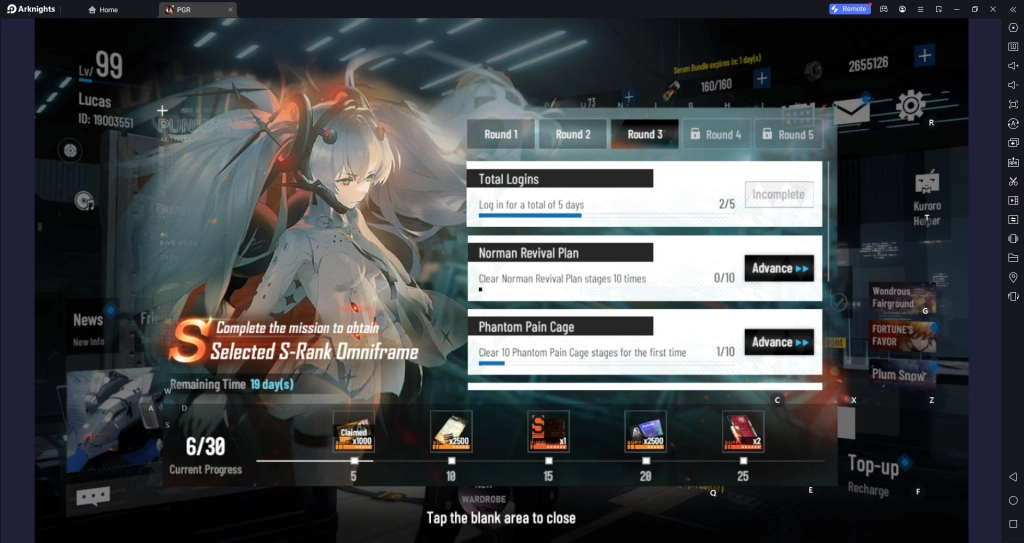The height and width of the screenshot is (543, 1024).
Task: Switch to the Home tab in emulator
Action: pyautogui.click(x=103, y=10)
